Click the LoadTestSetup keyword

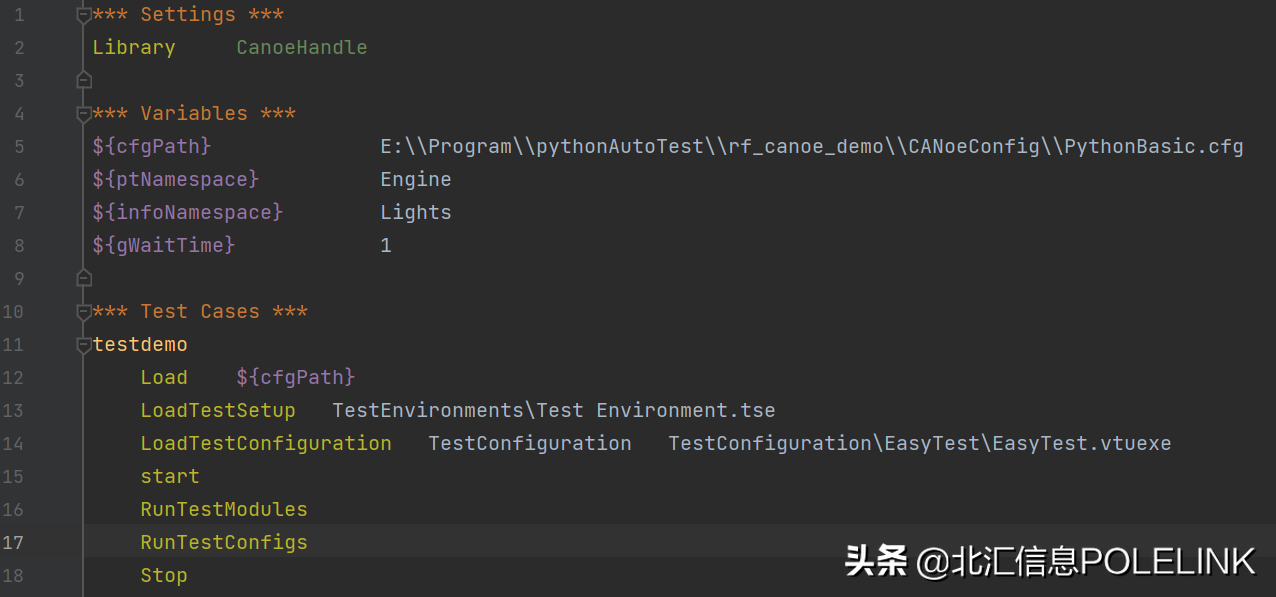pyautogui.click(x=218, y=411)
